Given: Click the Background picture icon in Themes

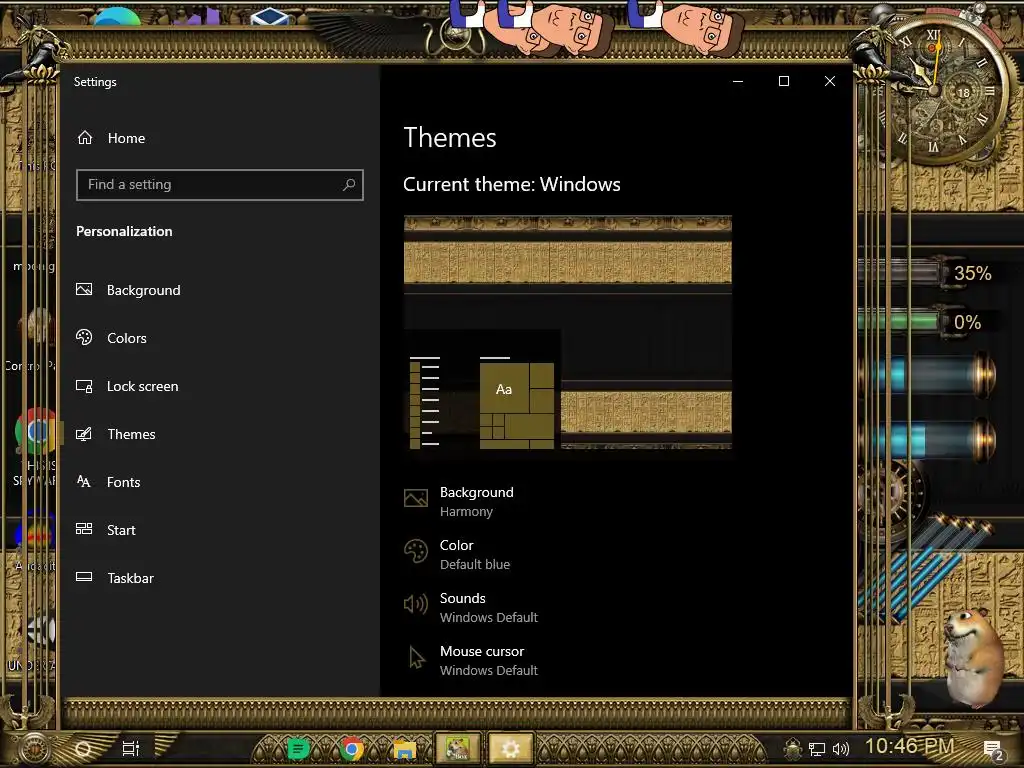Looking at the screenshot, I should [x=415, y=498].
